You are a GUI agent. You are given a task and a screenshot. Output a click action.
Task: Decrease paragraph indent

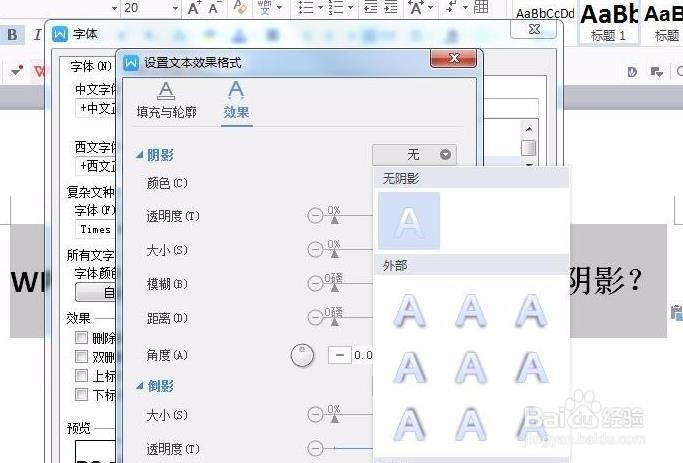point(371,7)
